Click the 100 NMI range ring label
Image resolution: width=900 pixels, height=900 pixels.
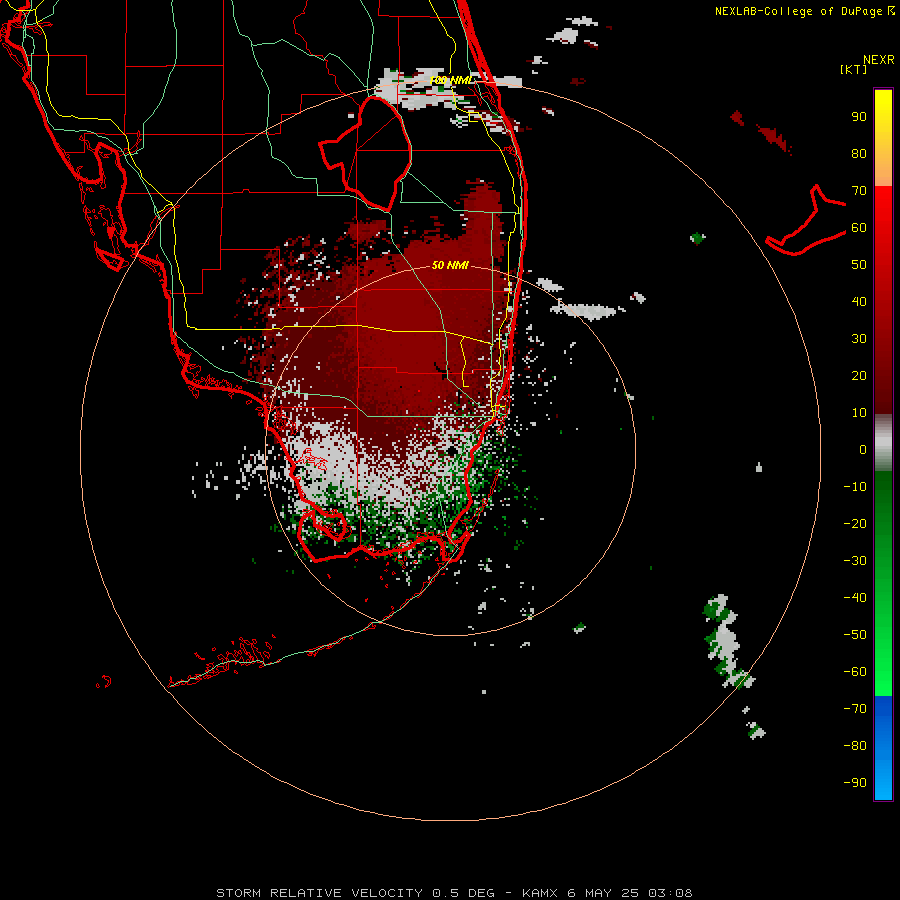point(451,80)
